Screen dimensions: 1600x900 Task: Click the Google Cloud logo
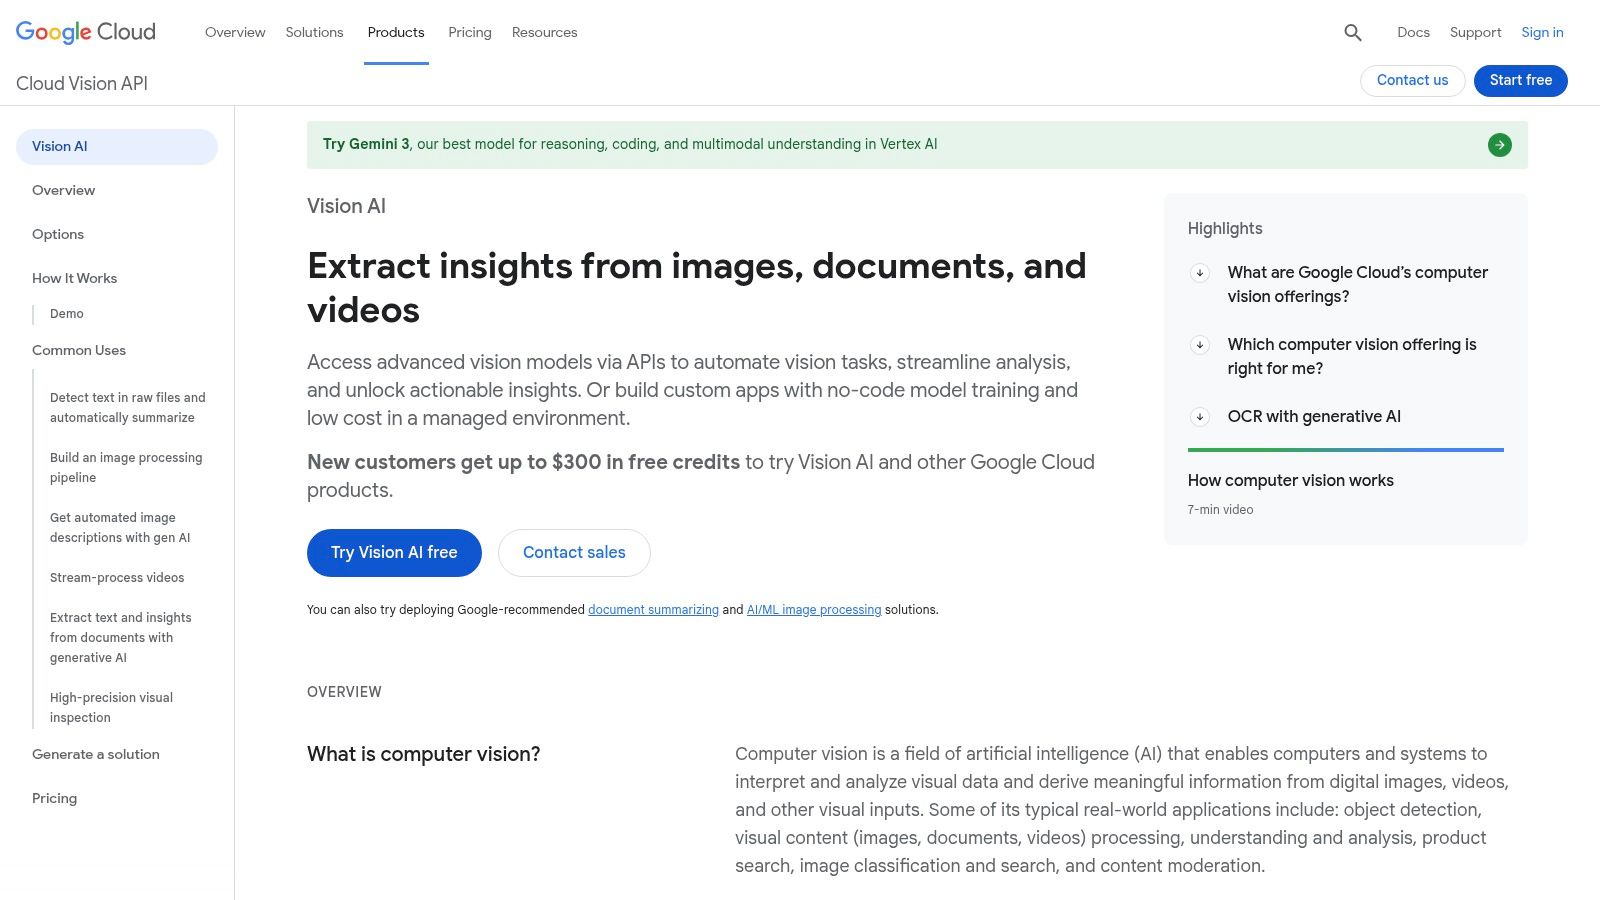(x=84, y=31)
